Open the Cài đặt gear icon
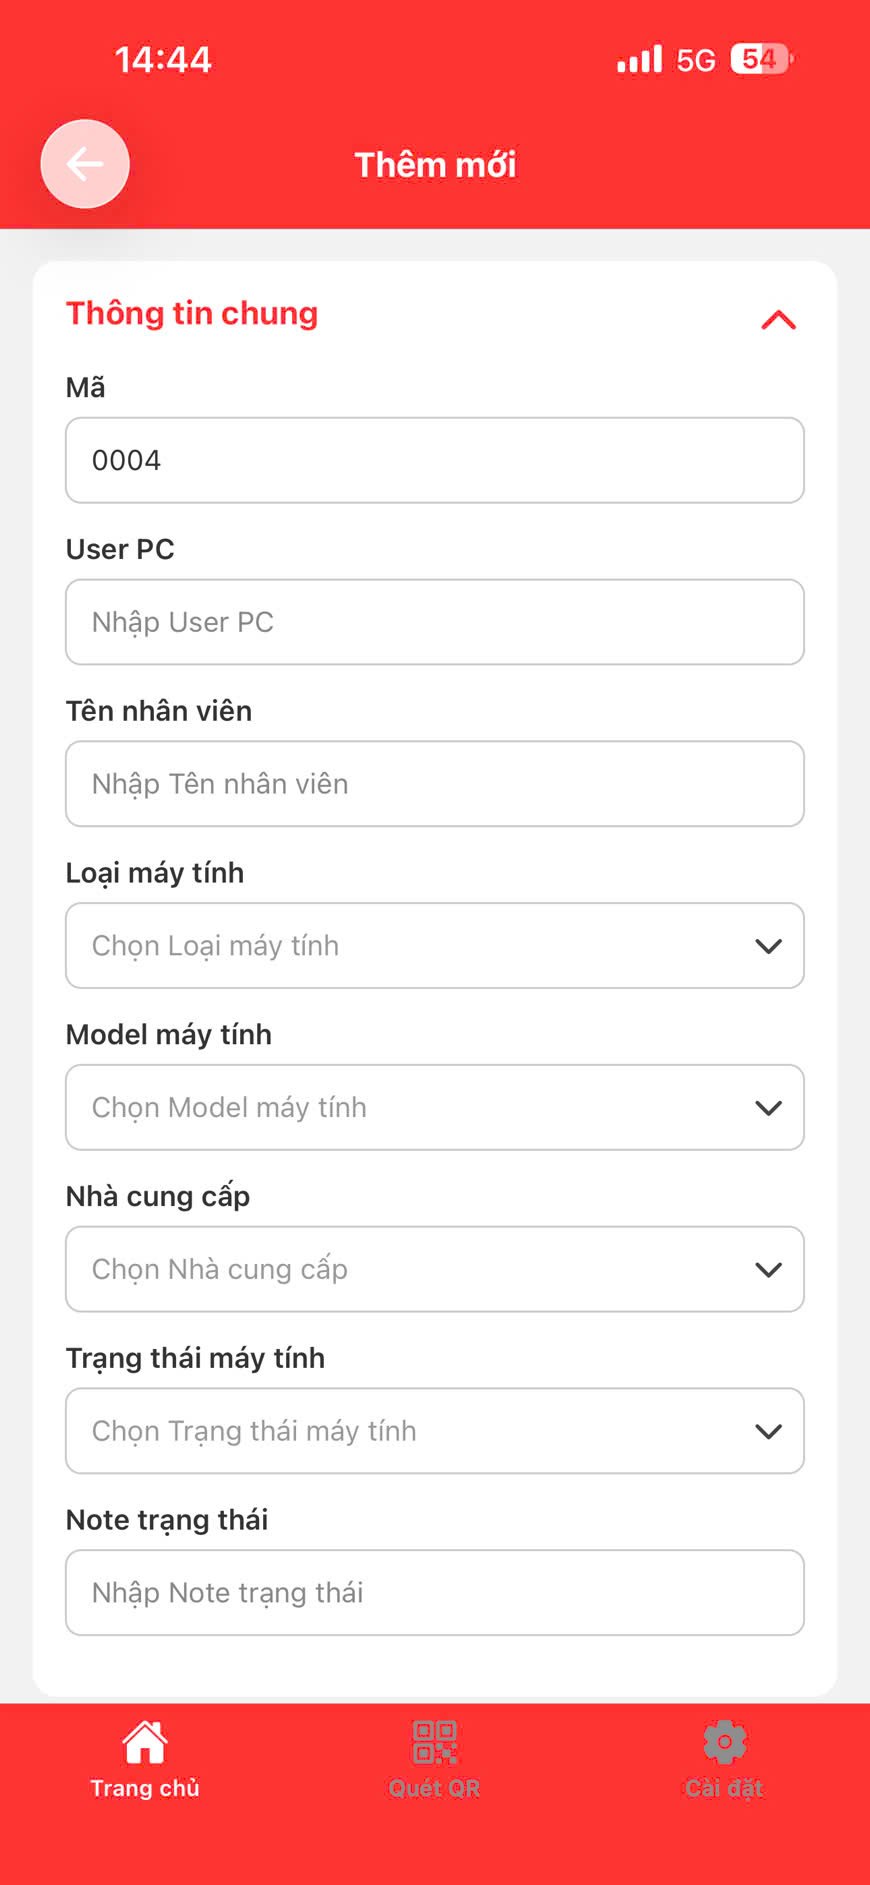This screenshot has width=870, height=1885. tap(724, 1743)
